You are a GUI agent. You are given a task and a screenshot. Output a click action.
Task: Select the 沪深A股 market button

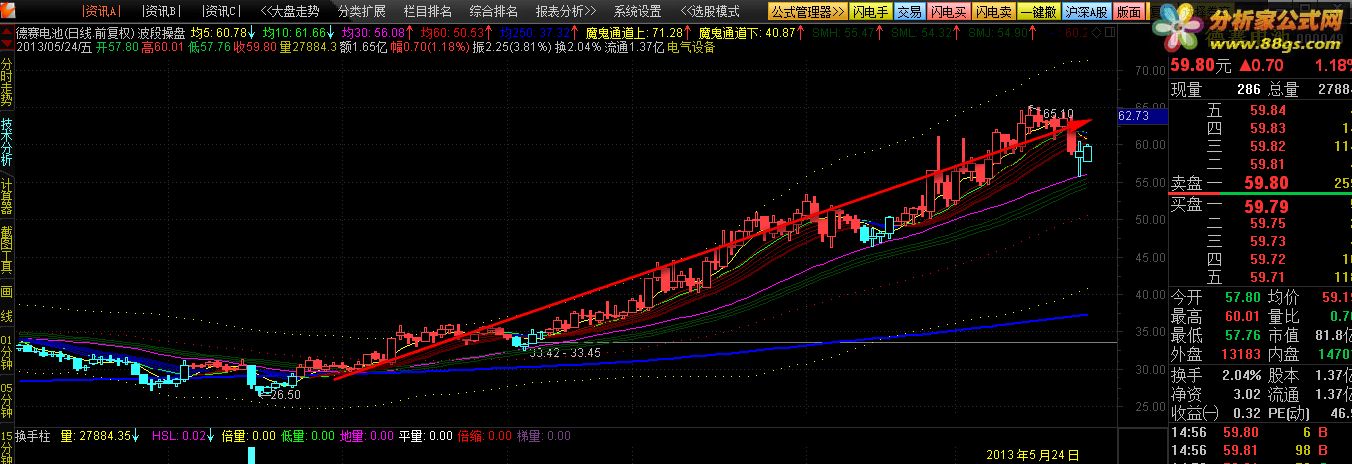click(x=1085, y=12)
